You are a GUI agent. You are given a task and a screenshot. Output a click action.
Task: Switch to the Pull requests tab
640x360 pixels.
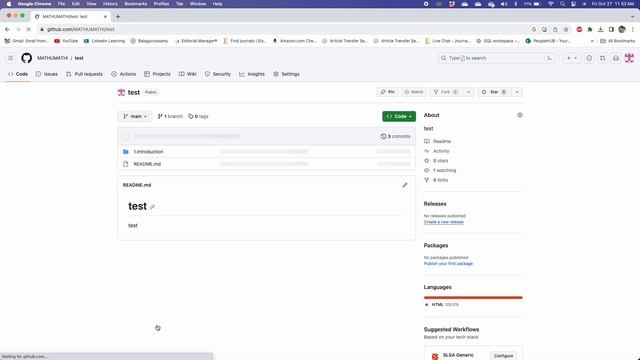(x=84, y=74)
